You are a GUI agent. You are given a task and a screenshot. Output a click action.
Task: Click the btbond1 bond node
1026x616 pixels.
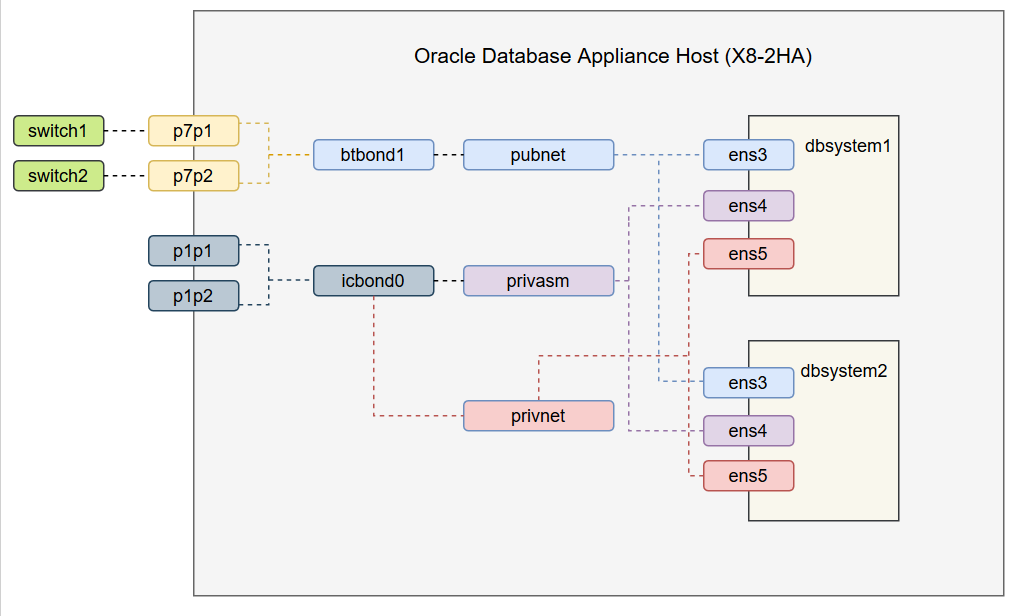point(374,155)
